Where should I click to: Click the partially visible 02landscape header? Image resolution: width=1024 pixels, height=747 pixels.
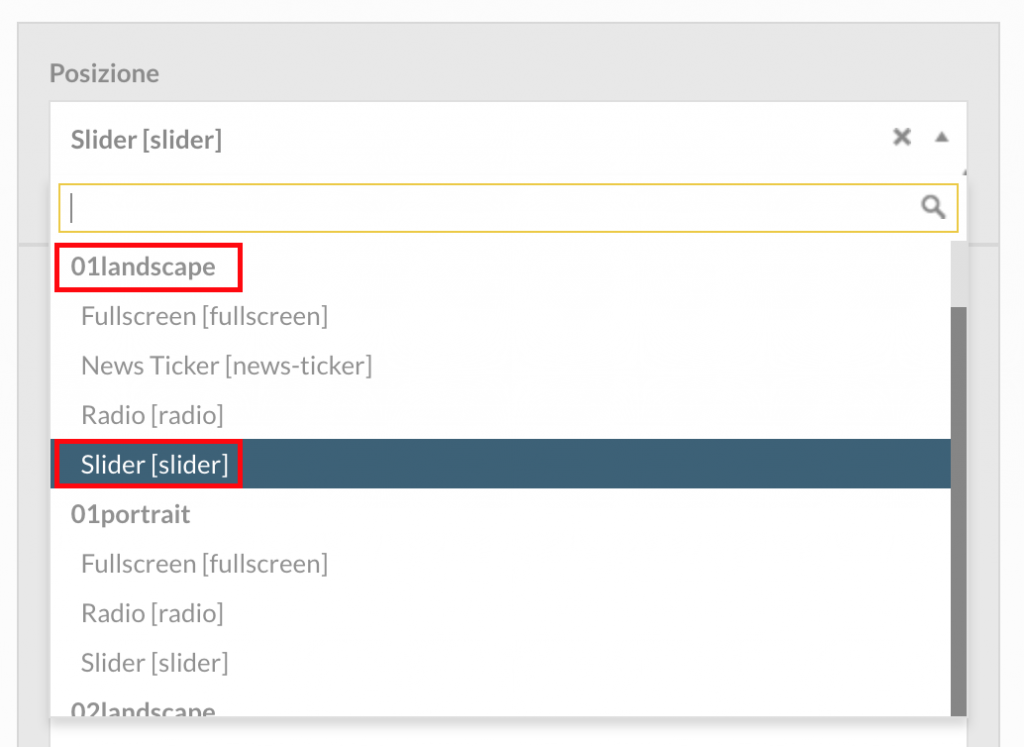pos(143,708)
